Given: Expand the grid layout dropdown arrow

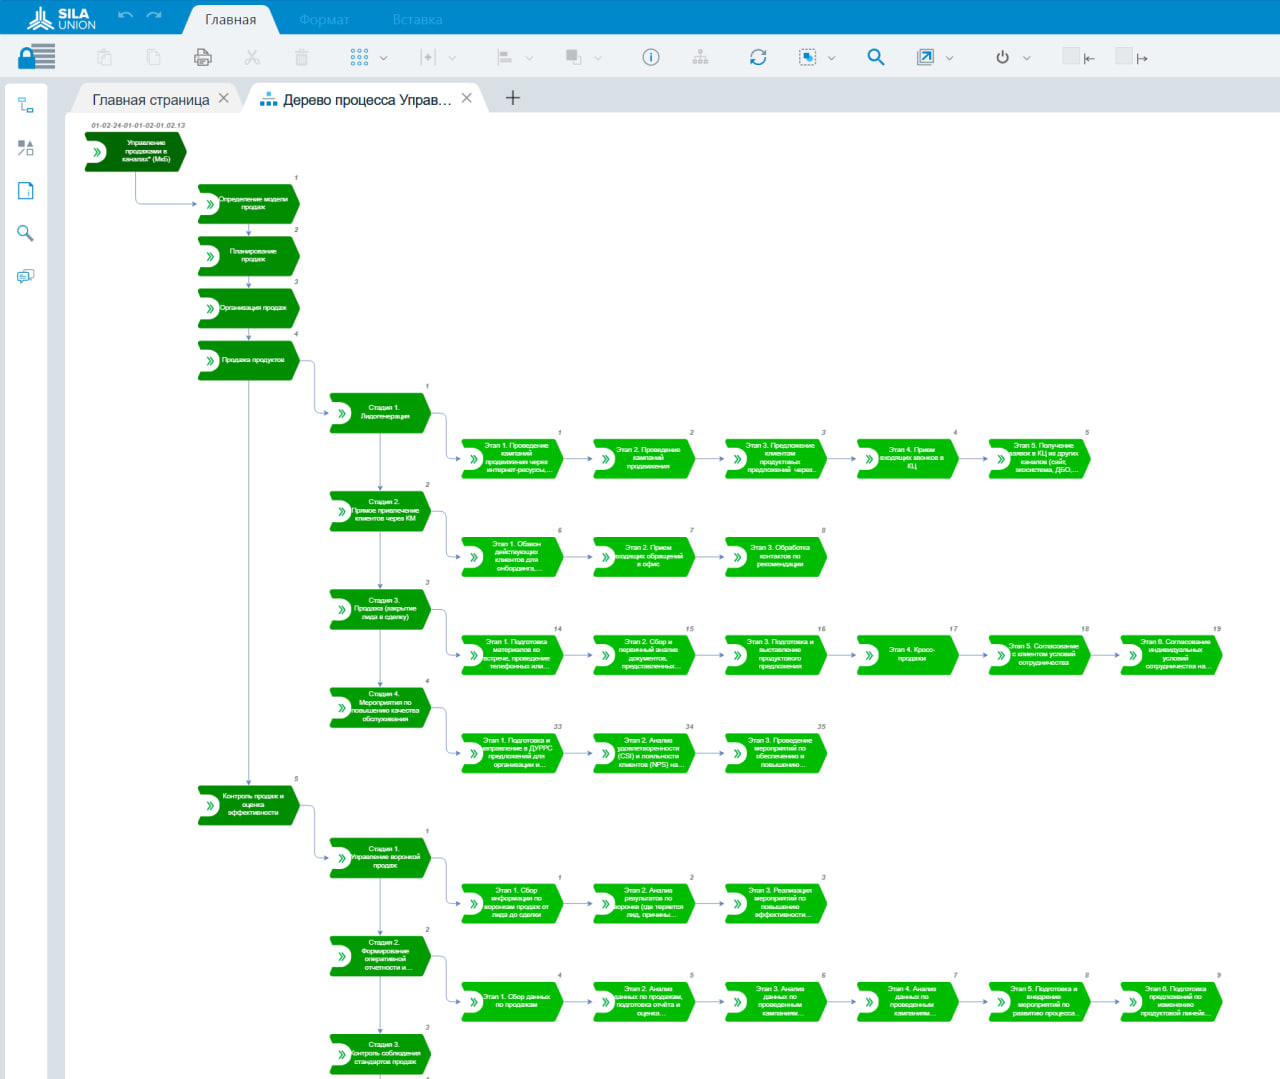Looking at the screenshot, I should (384, 59).
